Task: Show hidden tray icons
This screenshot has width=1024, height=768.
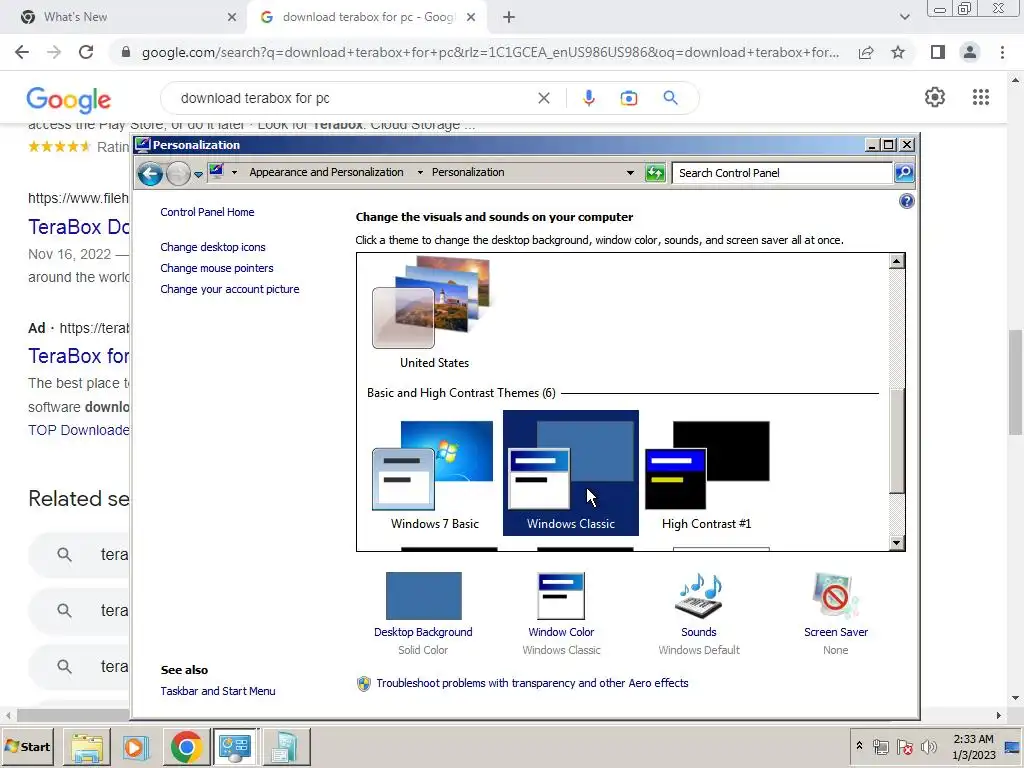Action: [x=859, y=746]
